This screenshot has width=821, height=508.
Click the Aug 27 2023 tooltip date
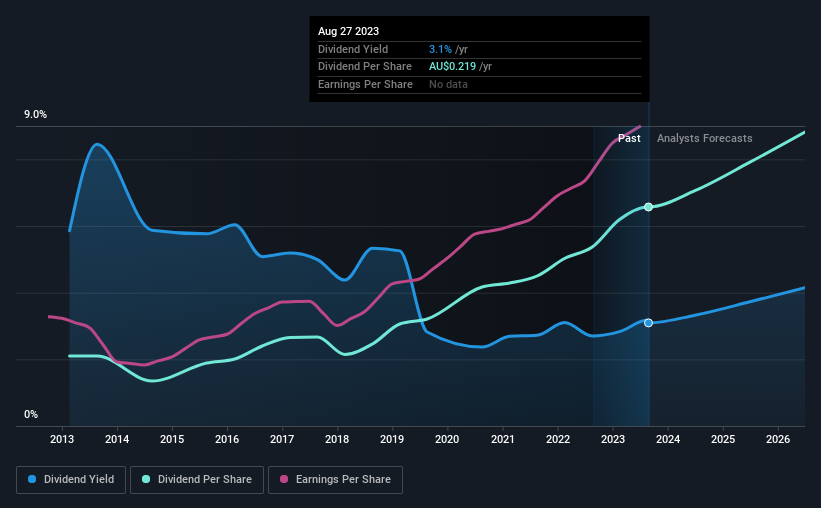coord(348,31)
